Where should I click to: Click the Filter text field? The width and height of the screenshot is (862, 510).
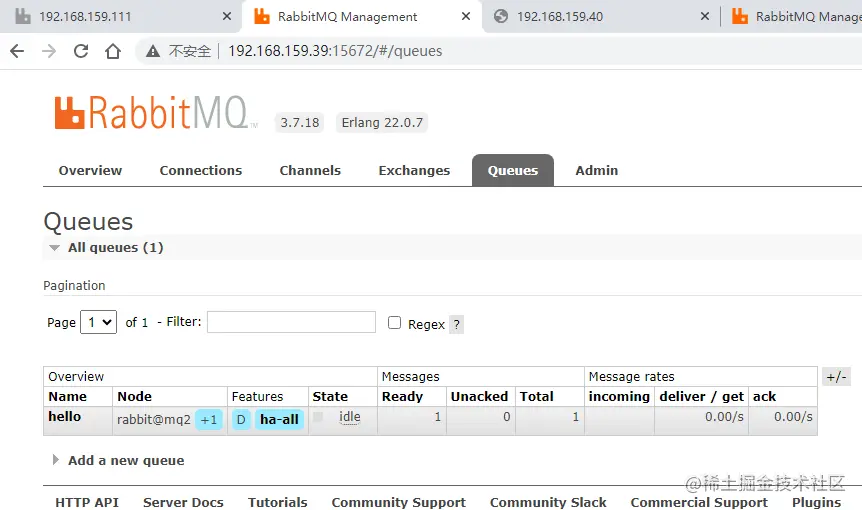291,322
